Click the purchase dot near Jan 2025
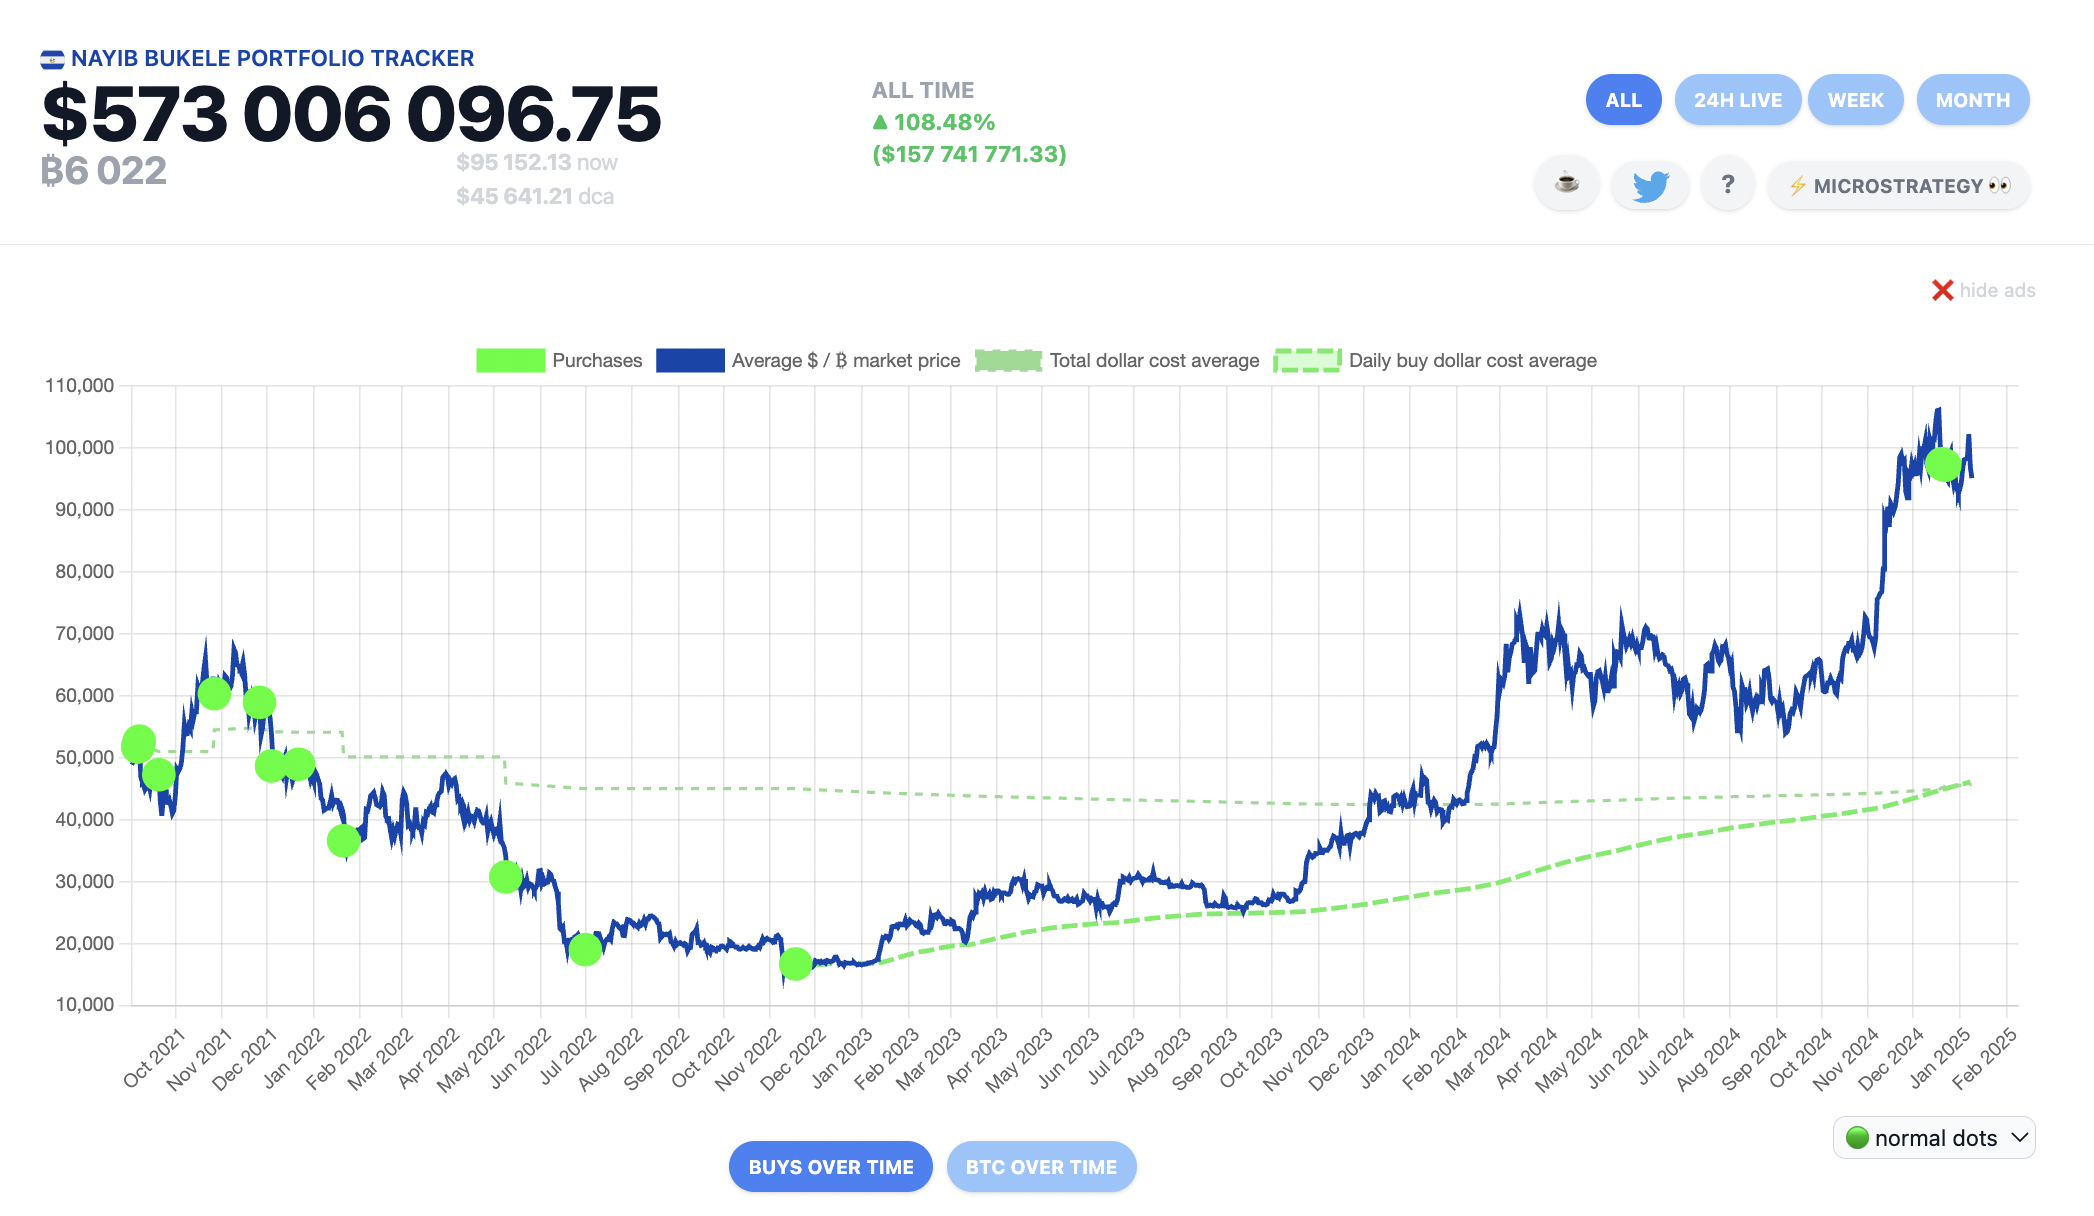Screen dimensions: 2094x1216 1942,464
